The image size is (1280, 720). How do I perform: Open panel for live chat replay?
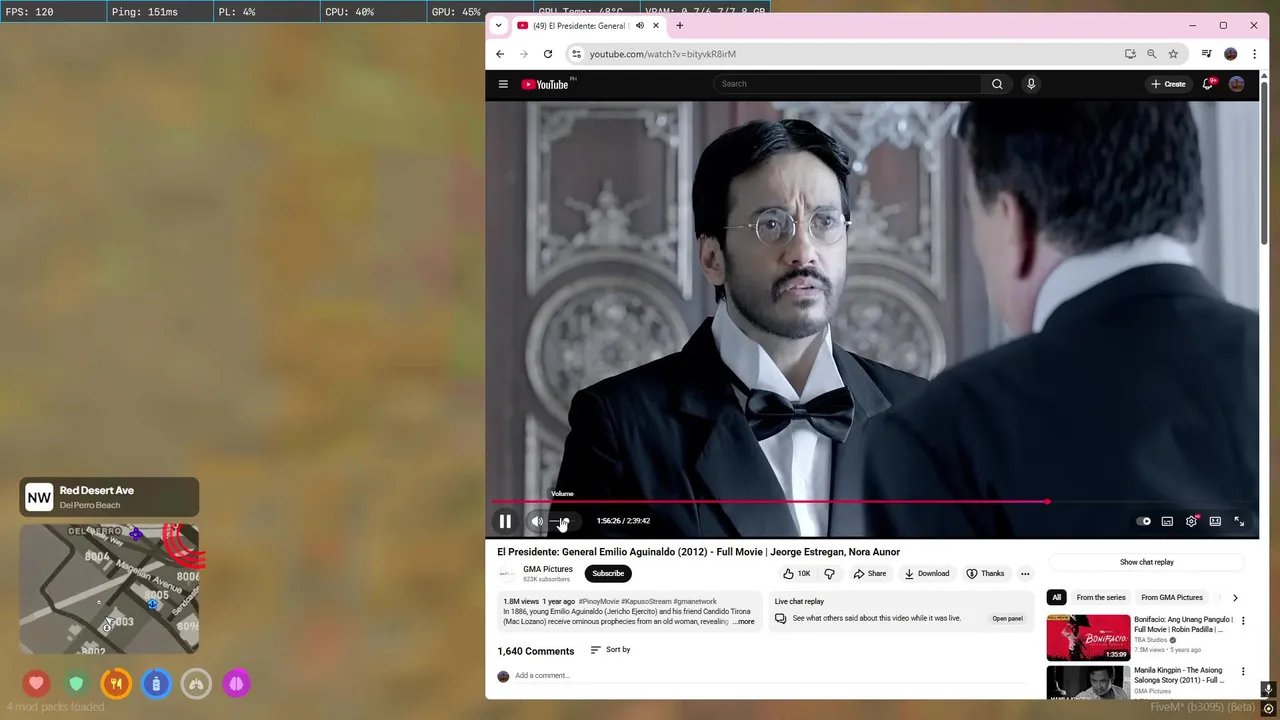(x=1007, y=619)
